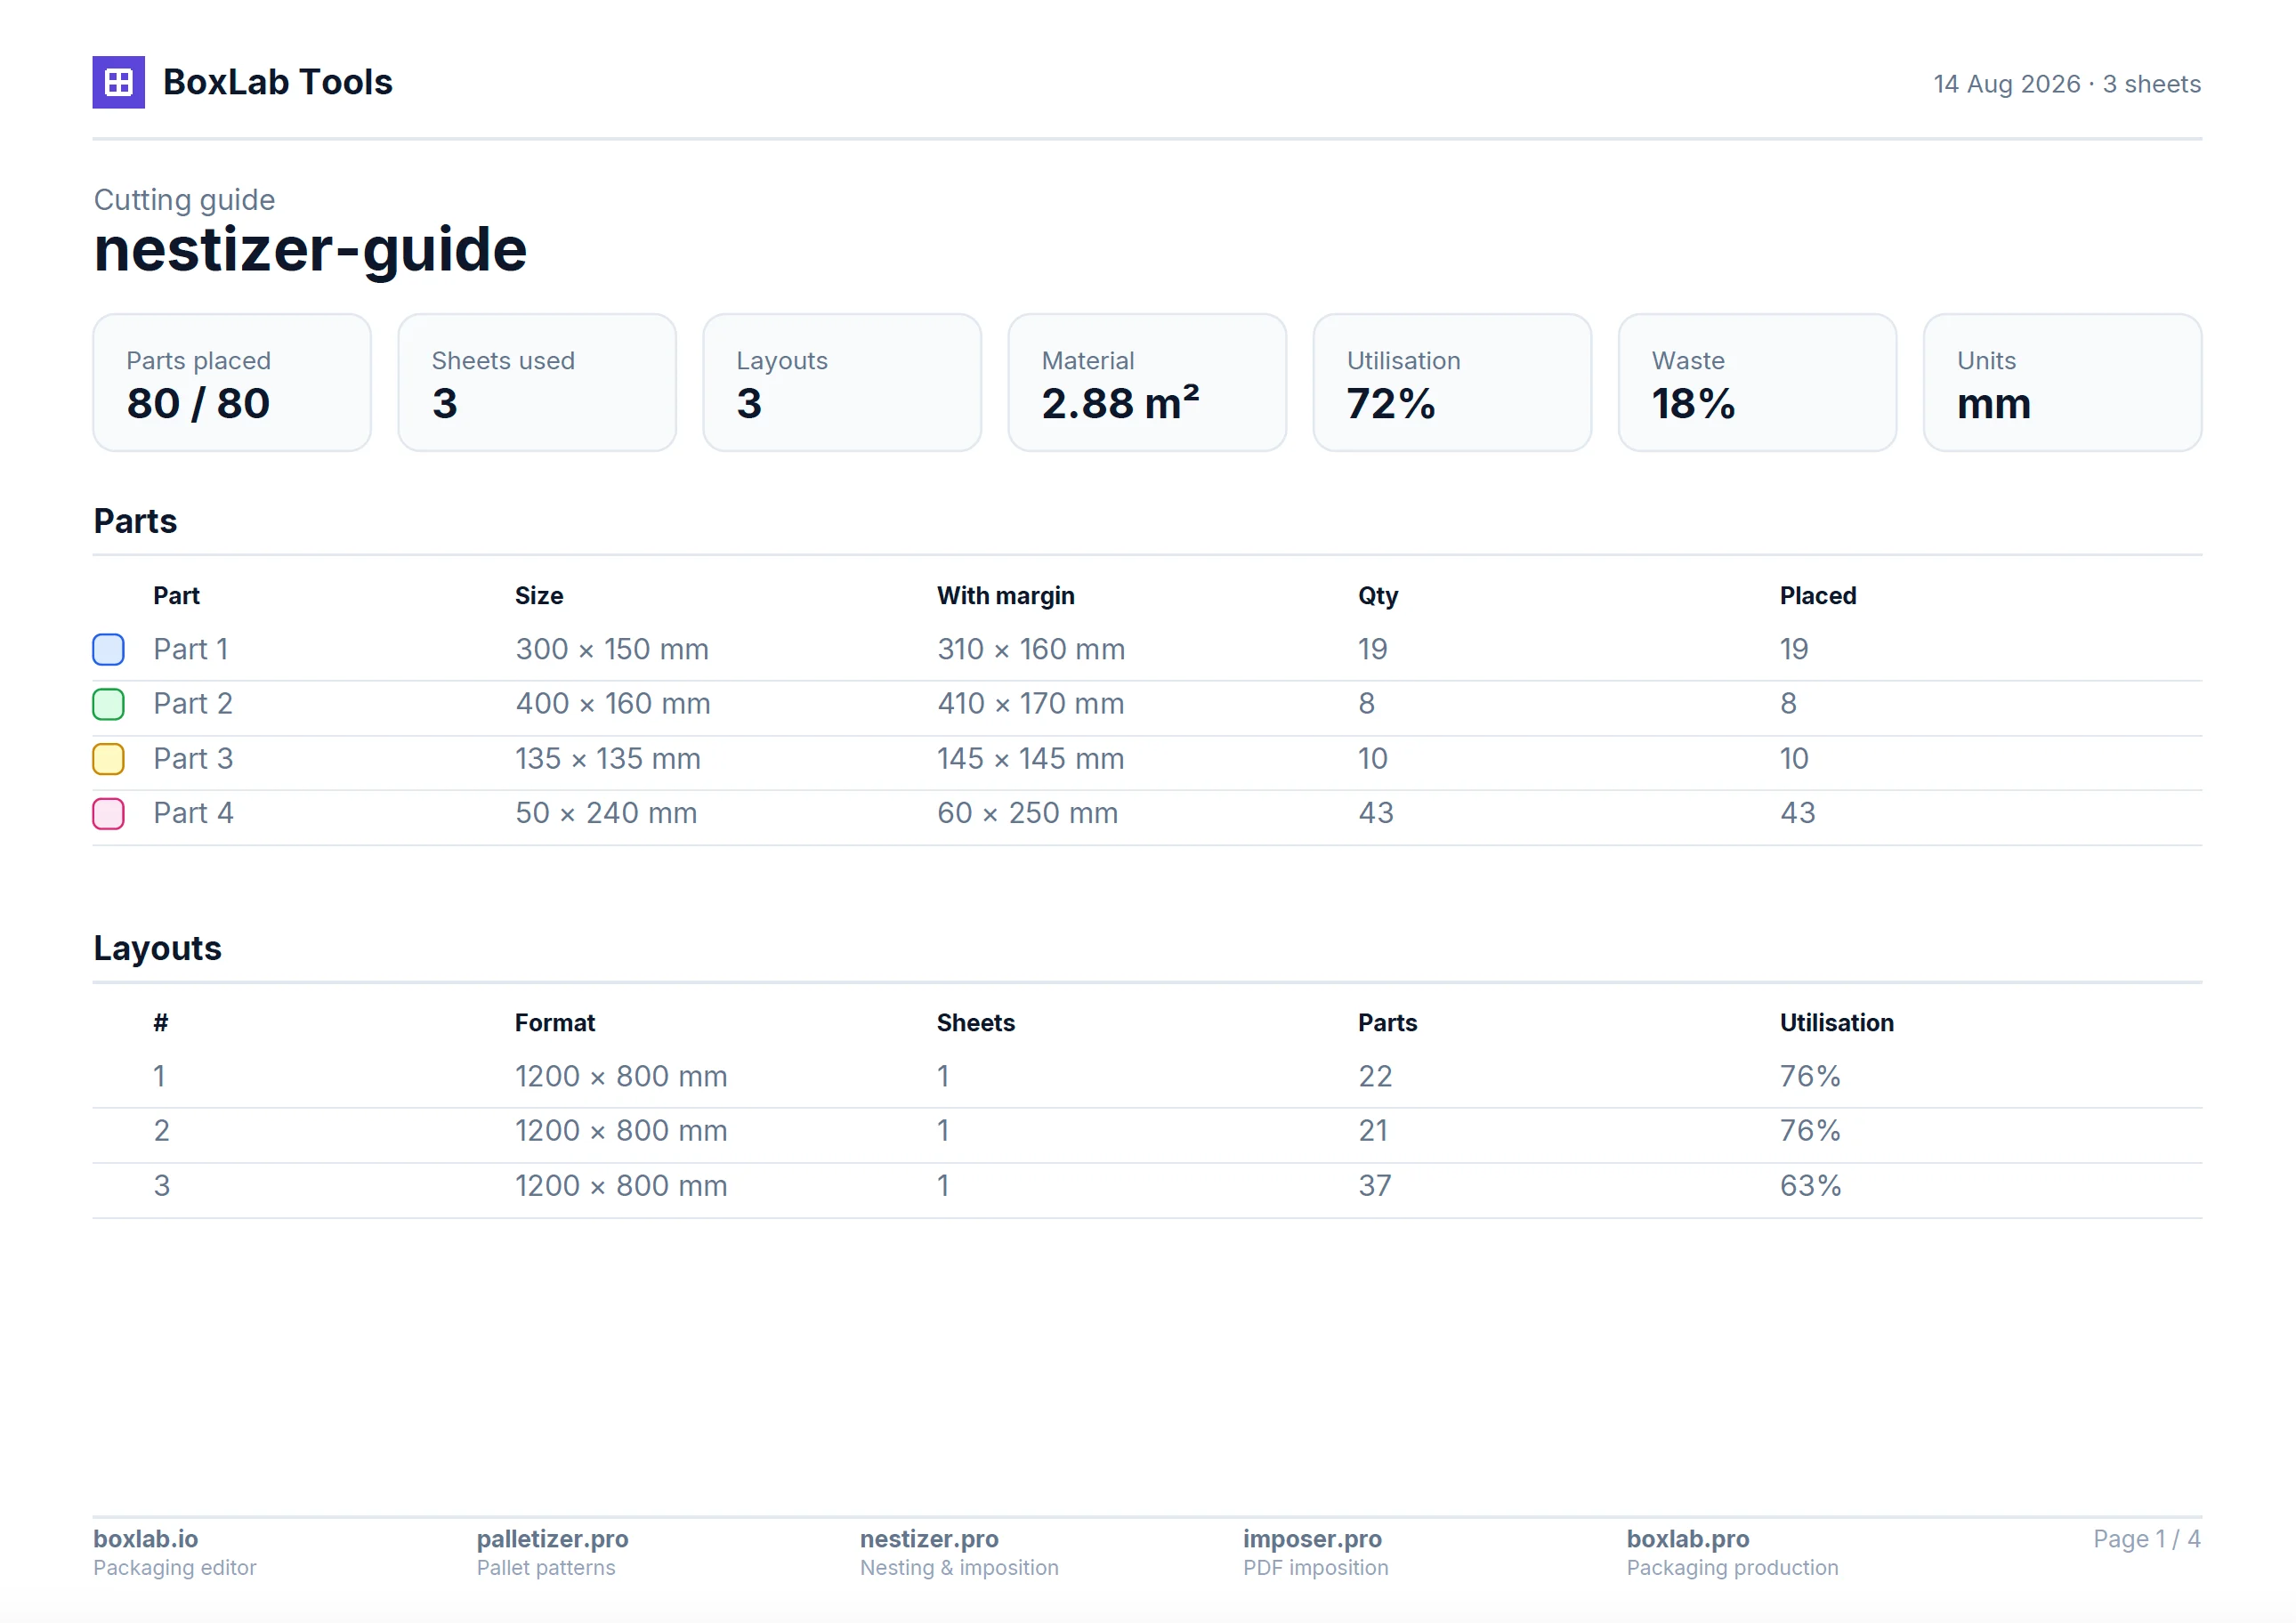Visit the boxlab.pro footer link
2296x1623 pixels.
[1687, 1538]
